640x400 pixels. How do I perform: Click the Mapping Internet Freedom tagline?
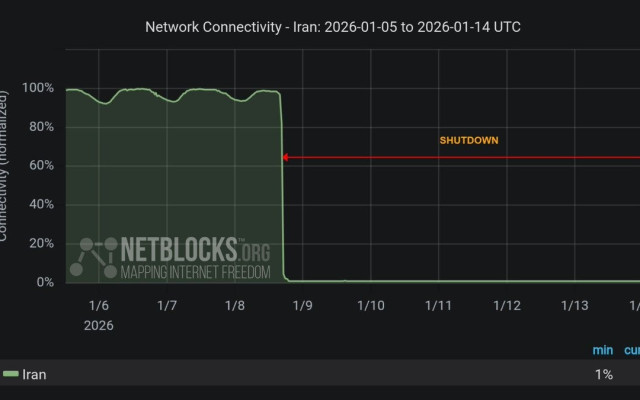pyautogui.click(x=181, y=271)
